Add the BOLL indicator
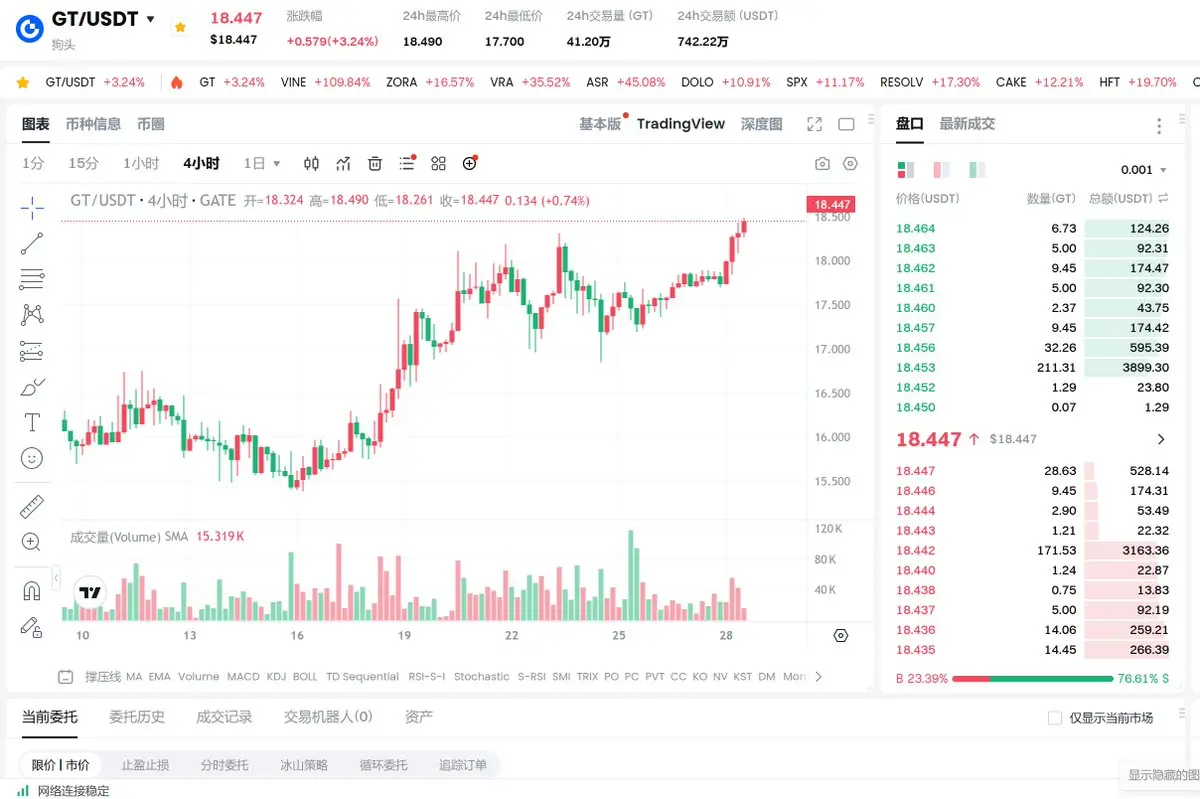 tap(305, 677)
